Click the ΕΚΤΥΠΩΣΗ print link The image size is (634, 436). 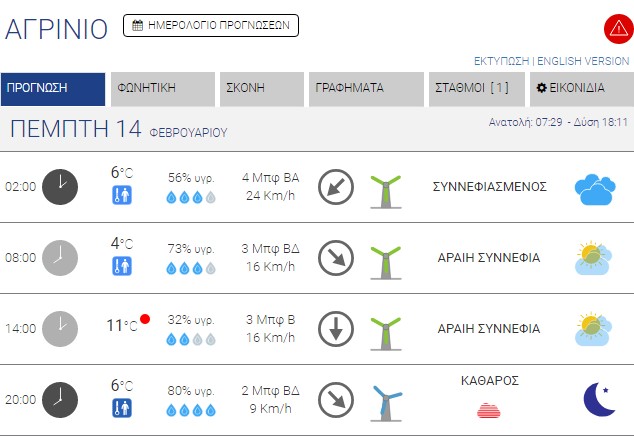point(501,61)
